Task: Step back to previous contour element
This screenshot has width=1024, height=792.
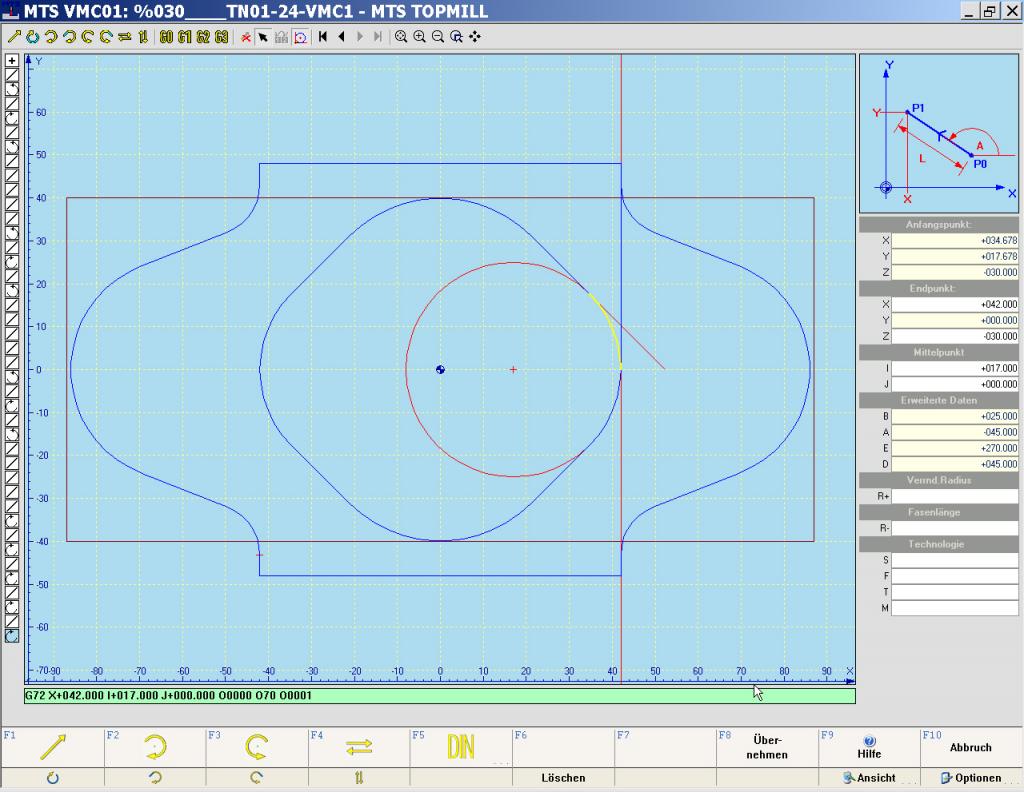Action: tap(341, 37)
